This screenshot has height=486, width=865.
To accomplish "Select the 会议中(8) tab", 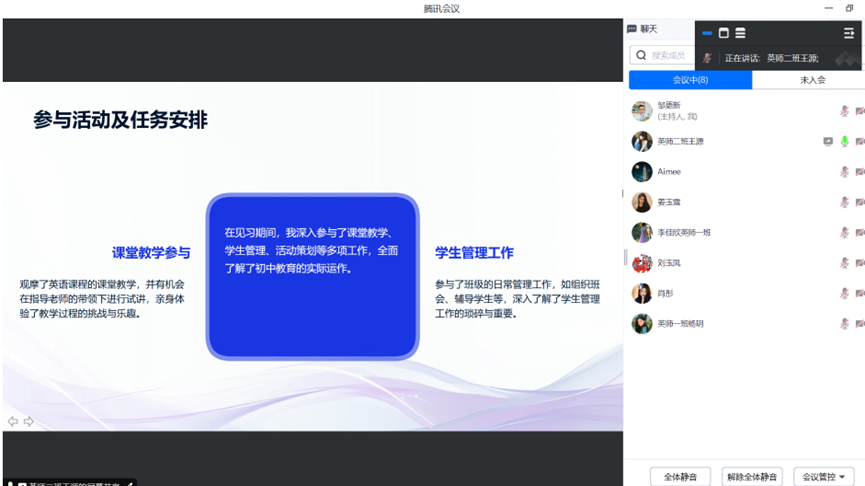I will pos(690,80).
